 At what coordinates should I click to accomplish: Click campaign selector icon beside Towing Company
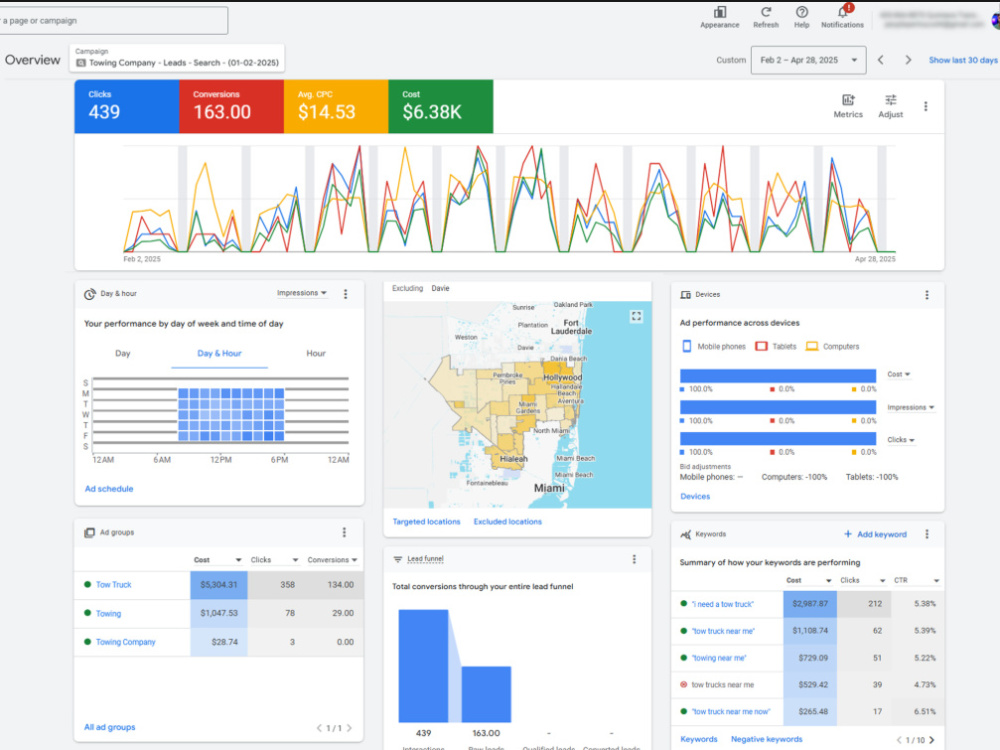[81, 63]
